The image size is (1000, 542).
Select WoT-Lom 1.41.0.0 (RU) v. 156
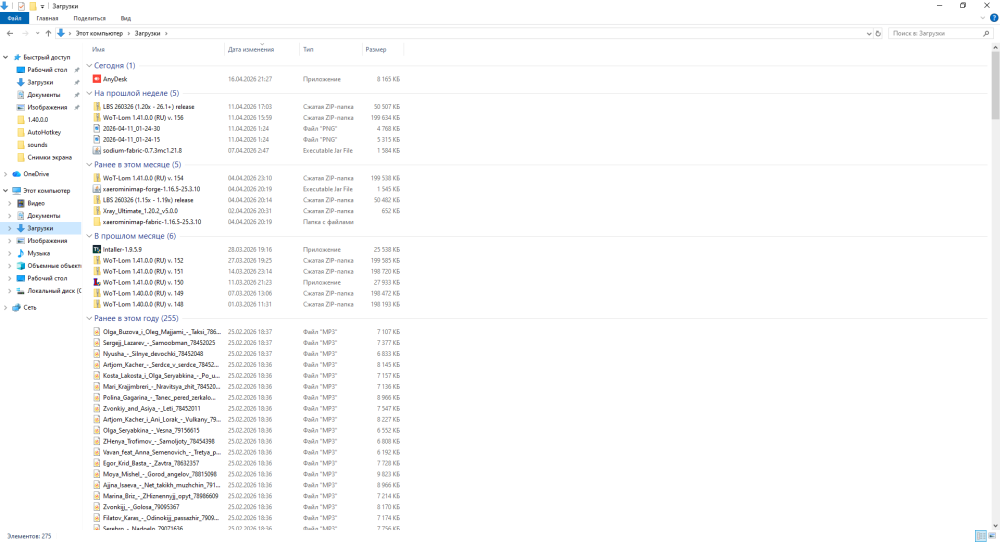coord(143,118)
